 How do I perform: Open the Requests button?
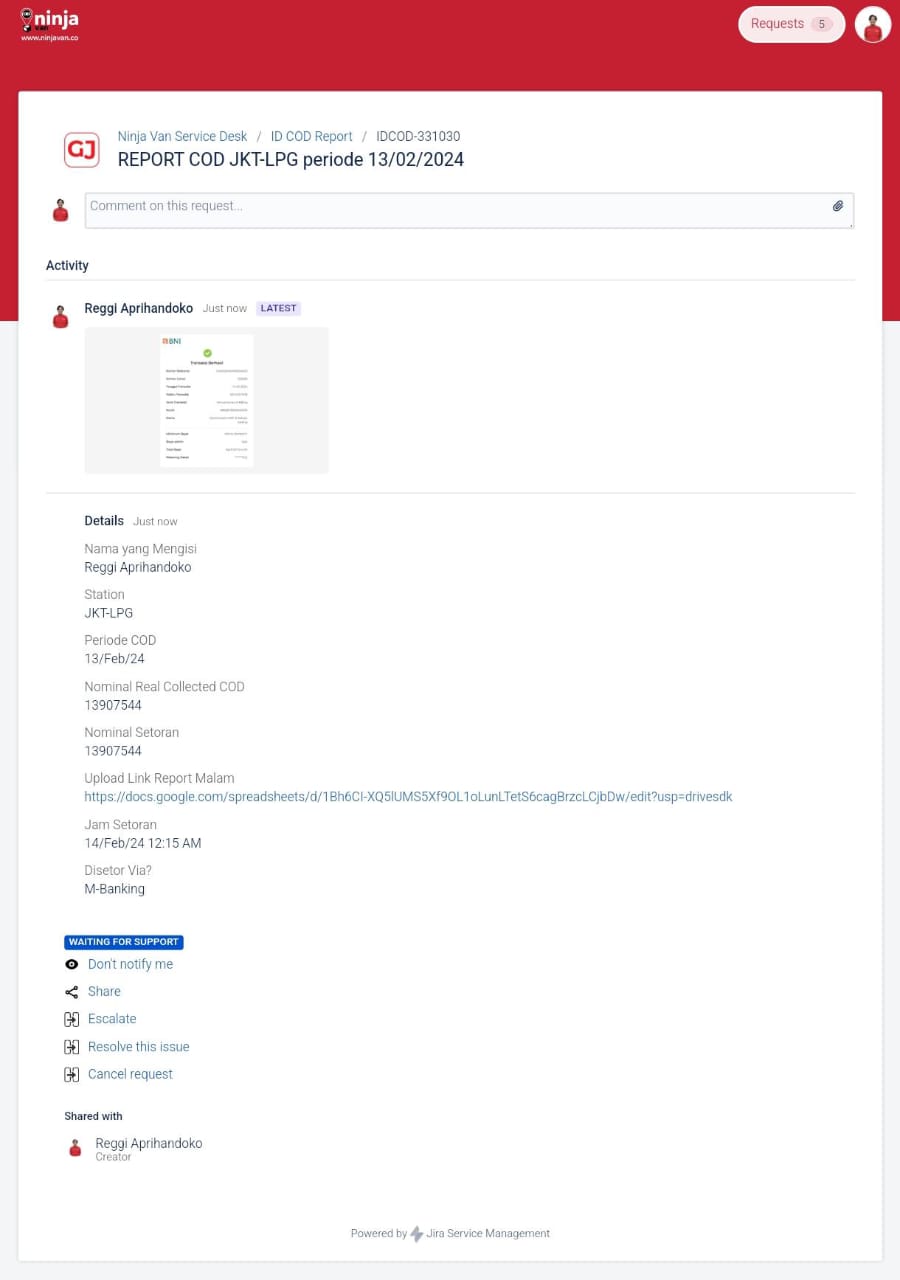pos(791,24)
